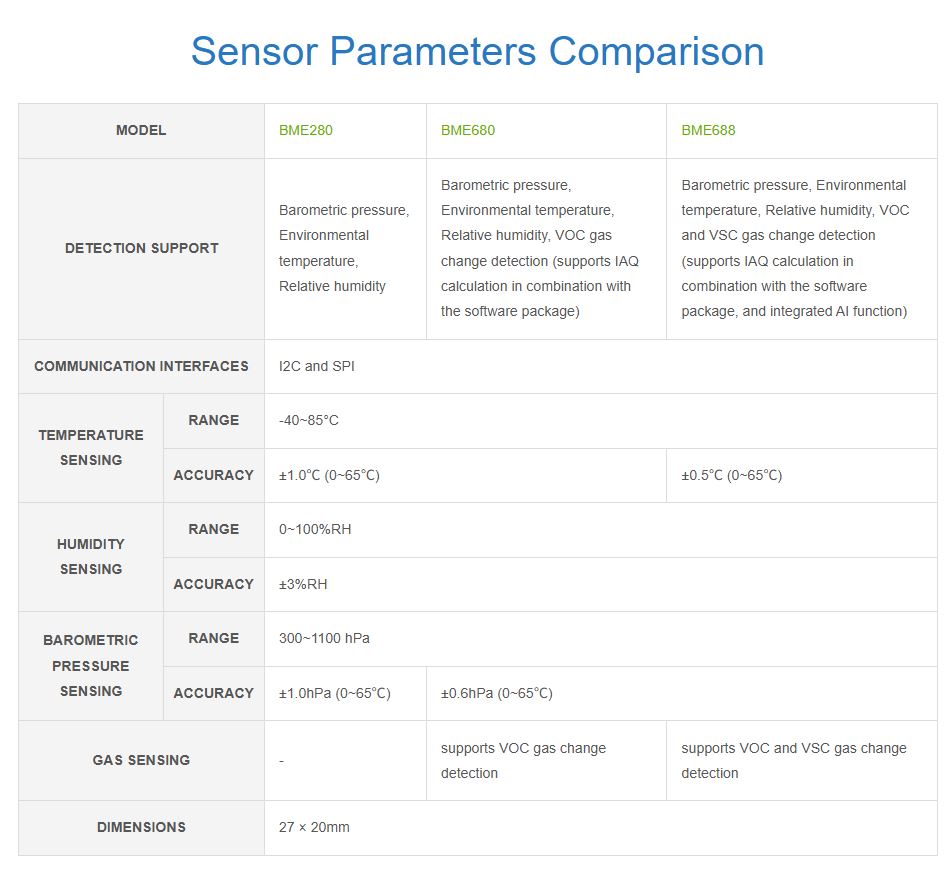Viewport: 951px width, 878px height.
Task: Click the 300~1100 hPa range cell
Action: pyautogui.click(x=324, y=638)
